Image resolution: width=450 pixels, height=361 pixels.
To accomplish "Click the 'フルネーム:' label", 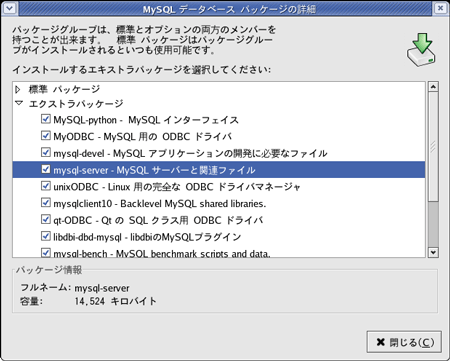I will tap(45, 287).
